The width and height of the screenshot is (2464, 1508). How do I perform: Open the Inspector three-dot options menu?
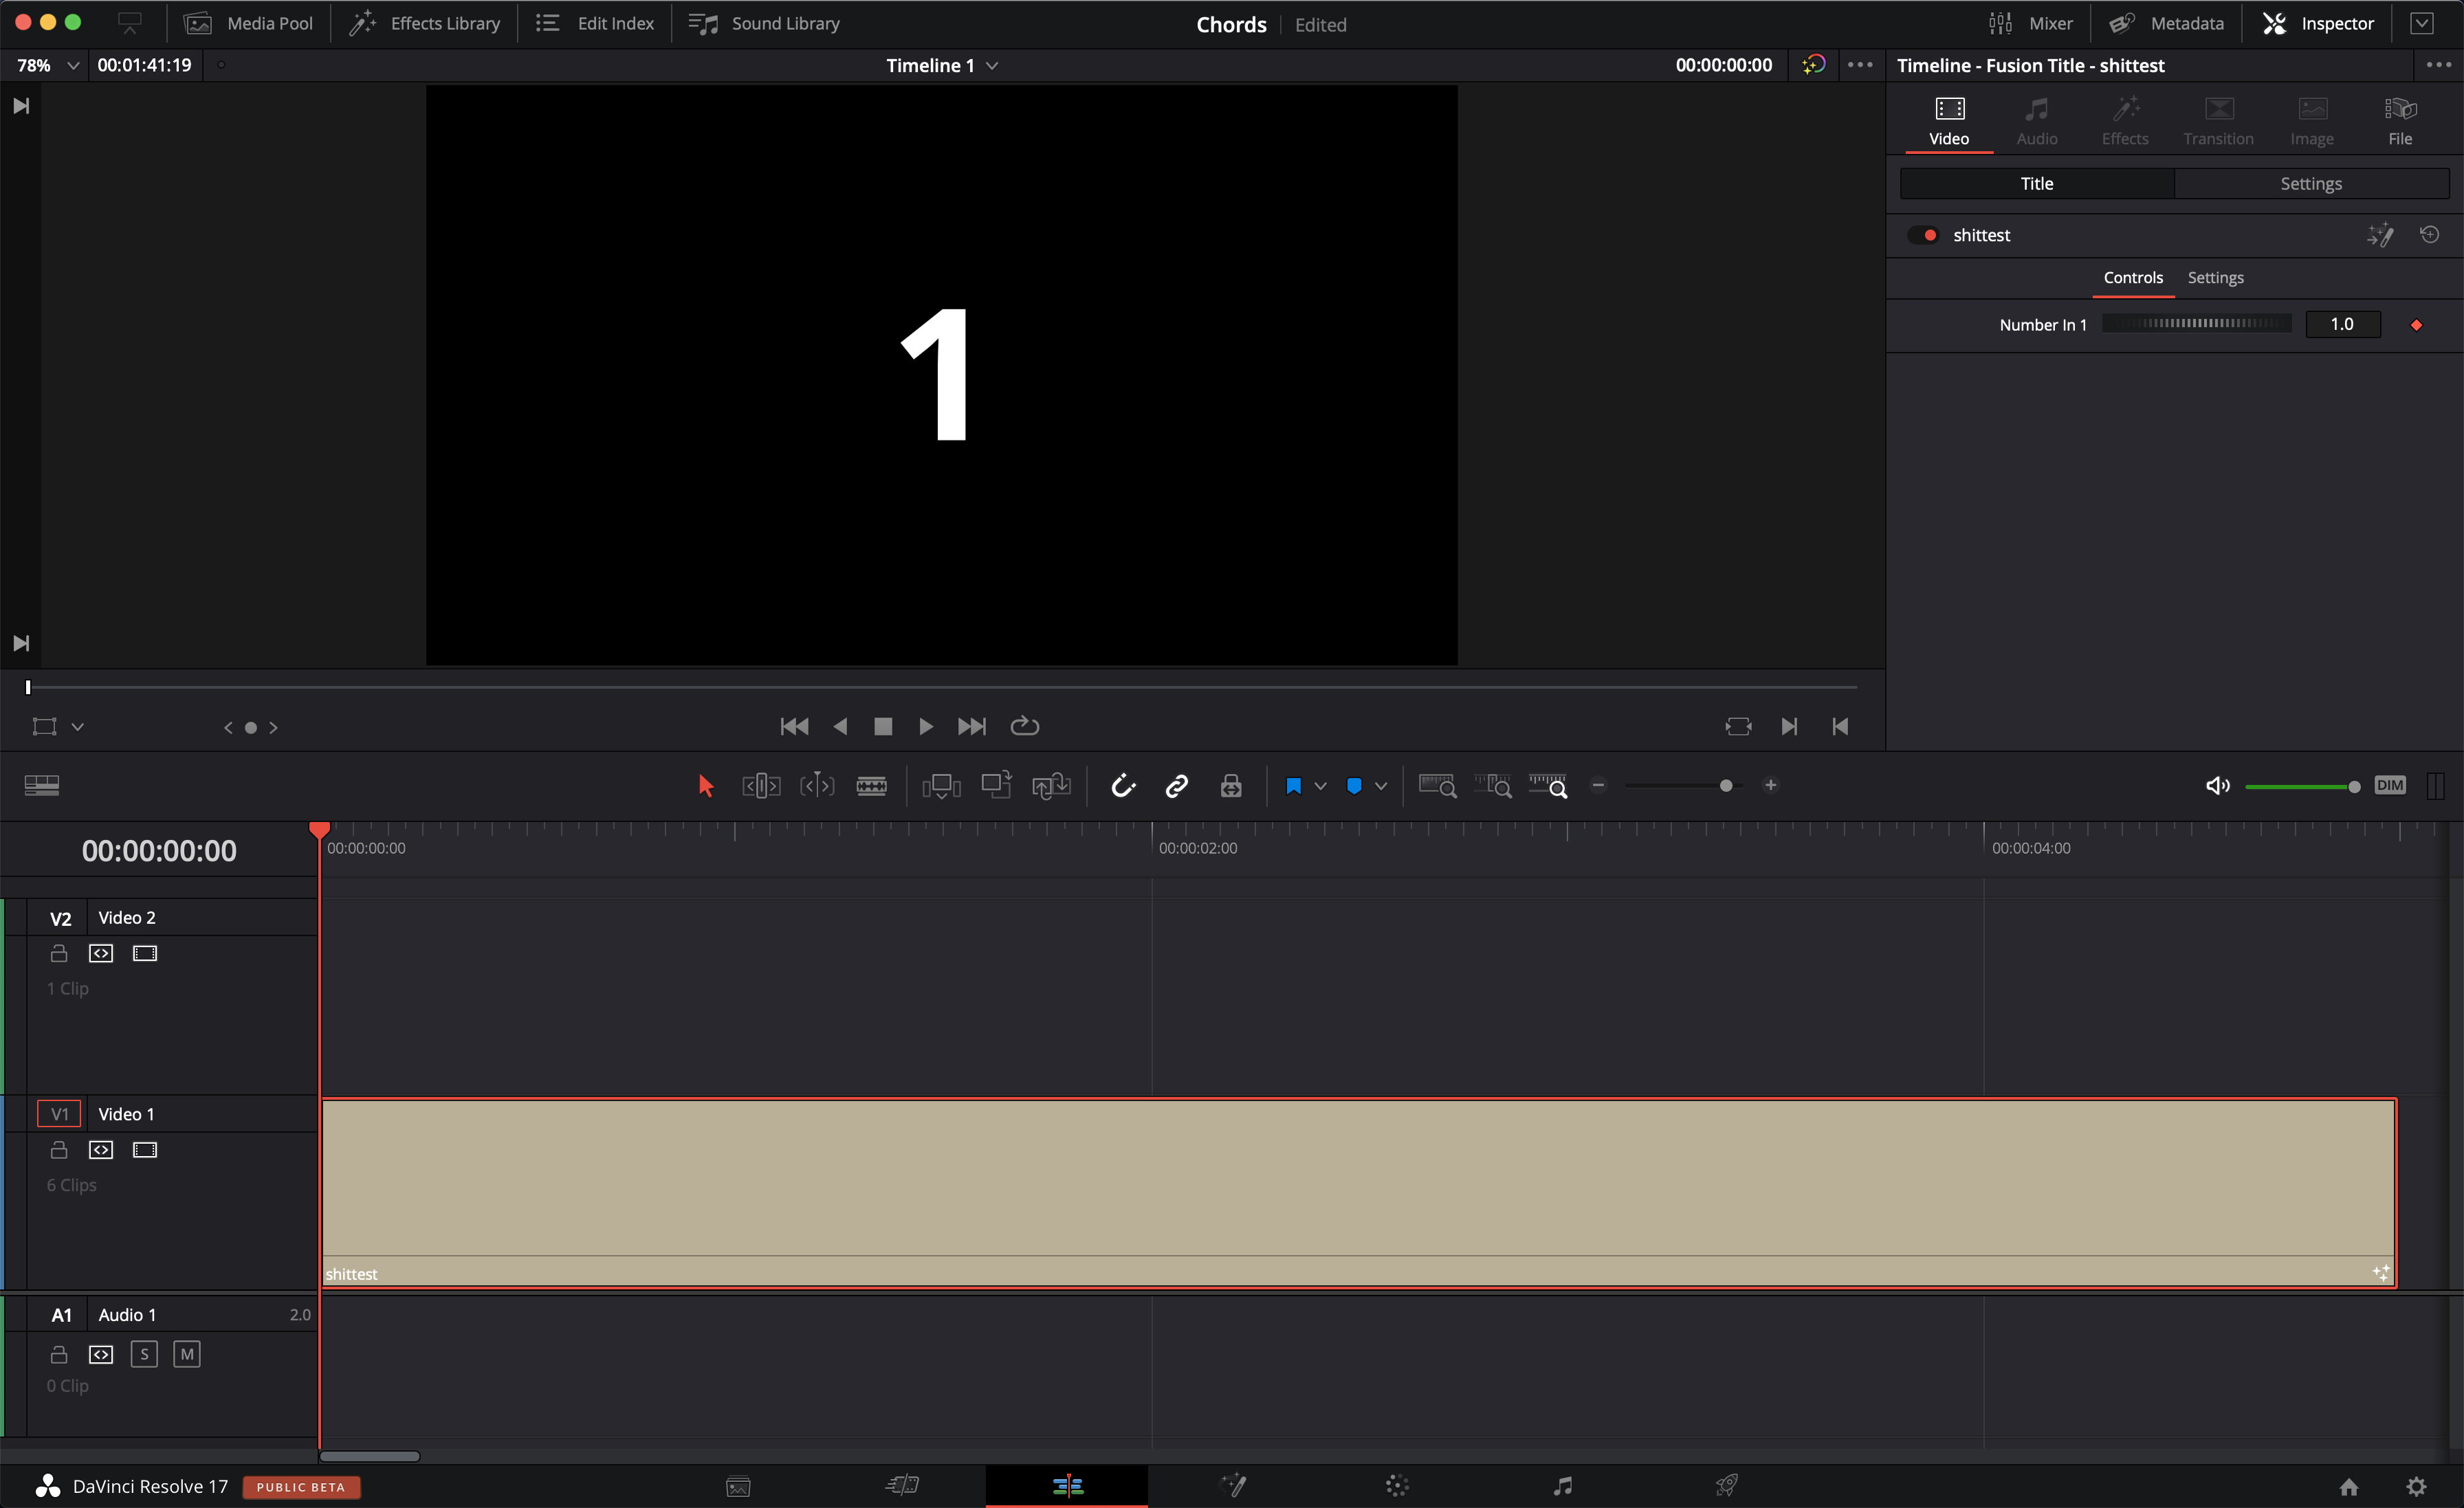click(x=2438, y=65)
